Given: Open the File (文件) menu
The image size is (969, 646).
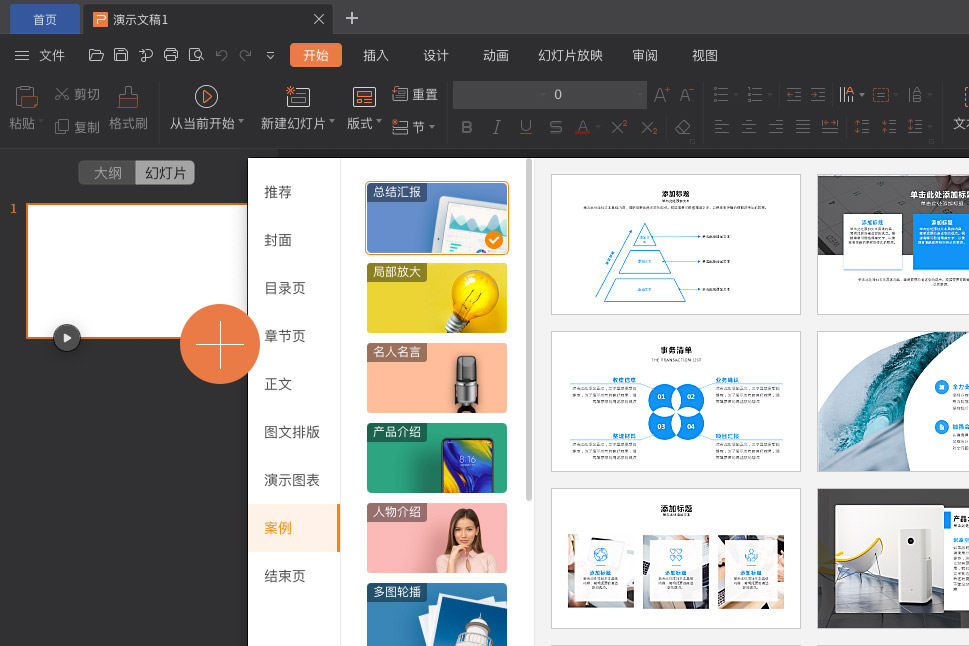Looking at the screenshot, I should pyautogui.click(x=52, y=56).
